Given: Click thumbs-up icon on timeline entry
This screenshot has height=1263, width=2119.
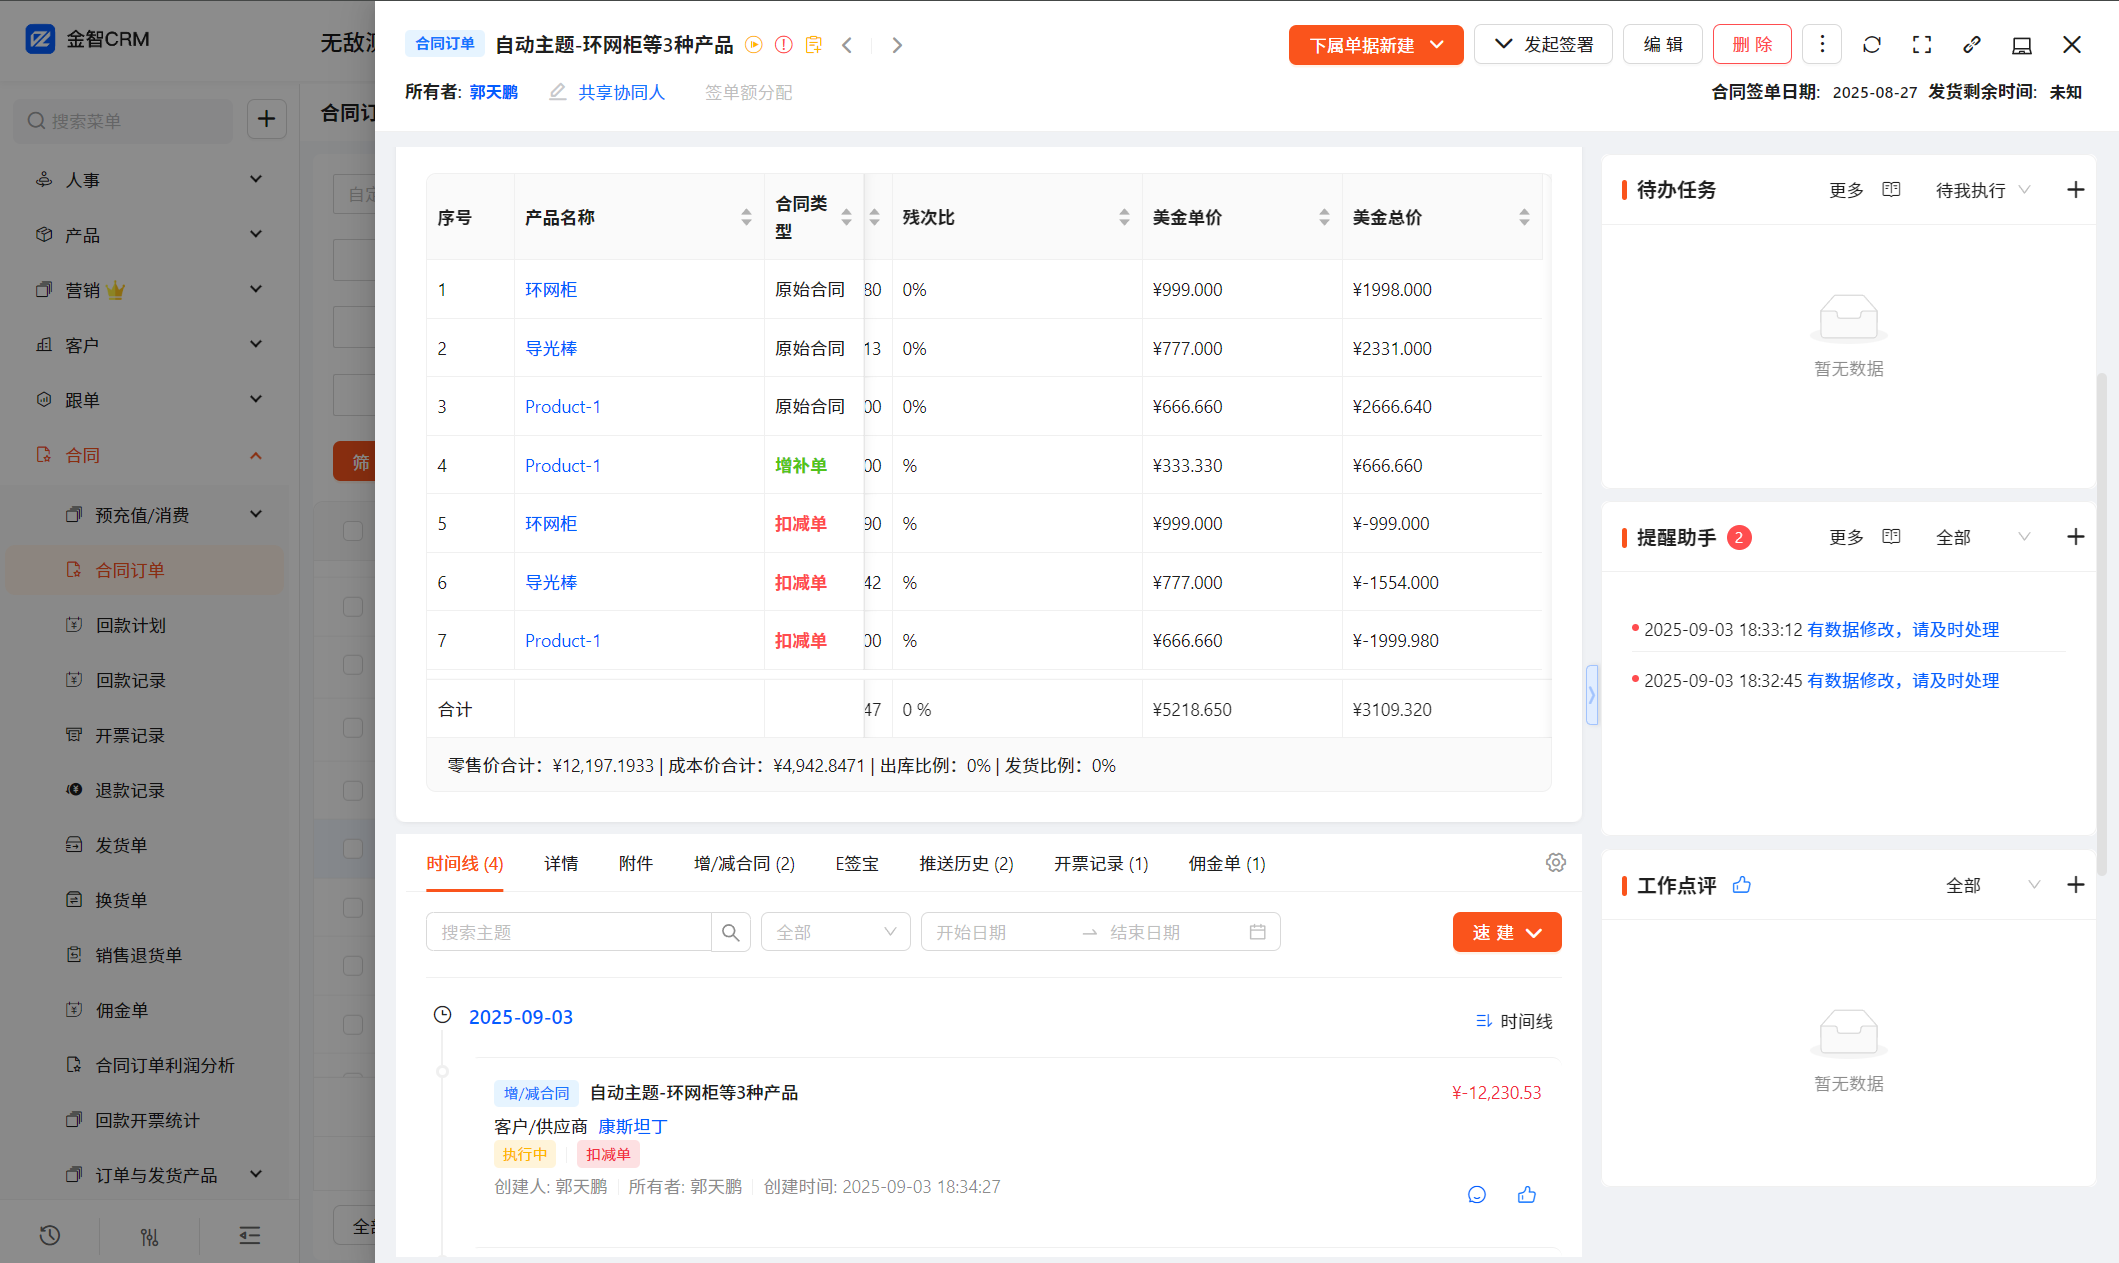Looking at the screenshot, I should [x=1527, y=1195].
